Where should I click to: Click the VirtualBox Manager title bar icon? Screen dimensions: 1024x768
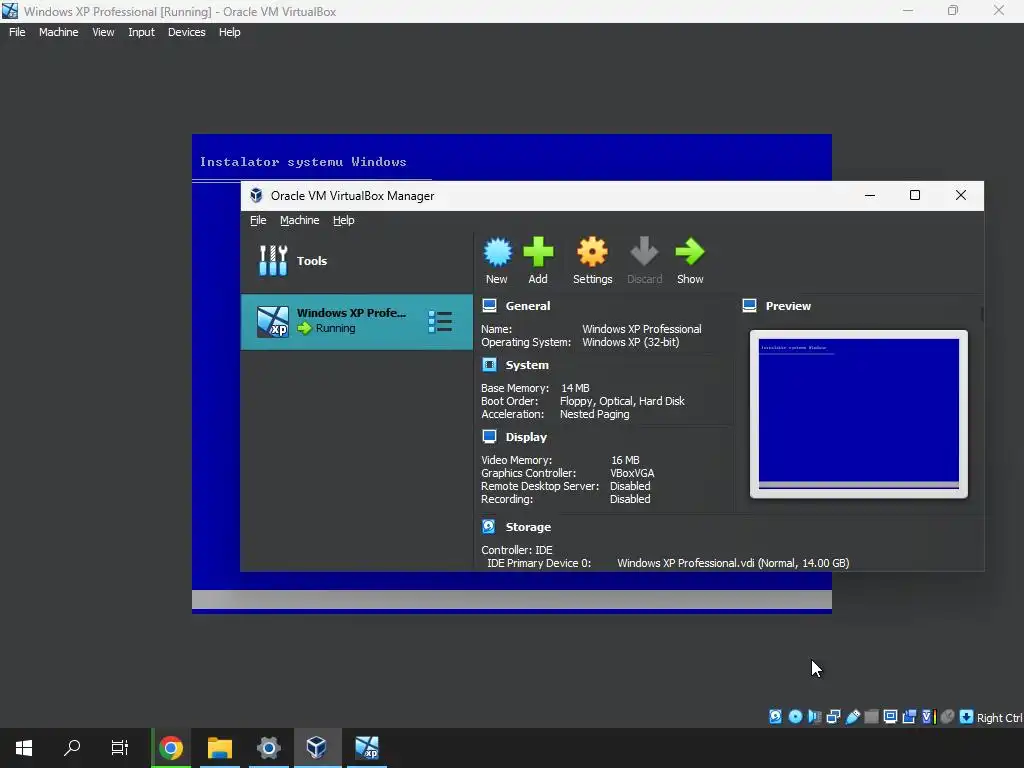[x=256, y=195]
